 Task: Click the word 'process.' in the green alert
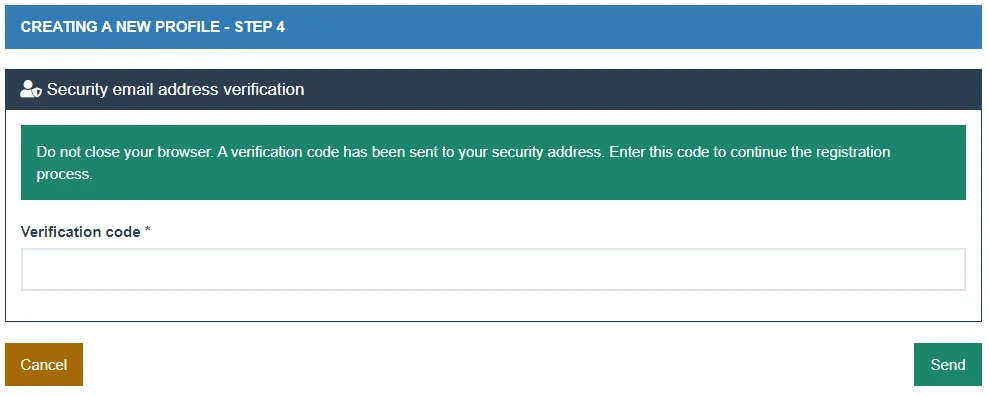point(64,175)
